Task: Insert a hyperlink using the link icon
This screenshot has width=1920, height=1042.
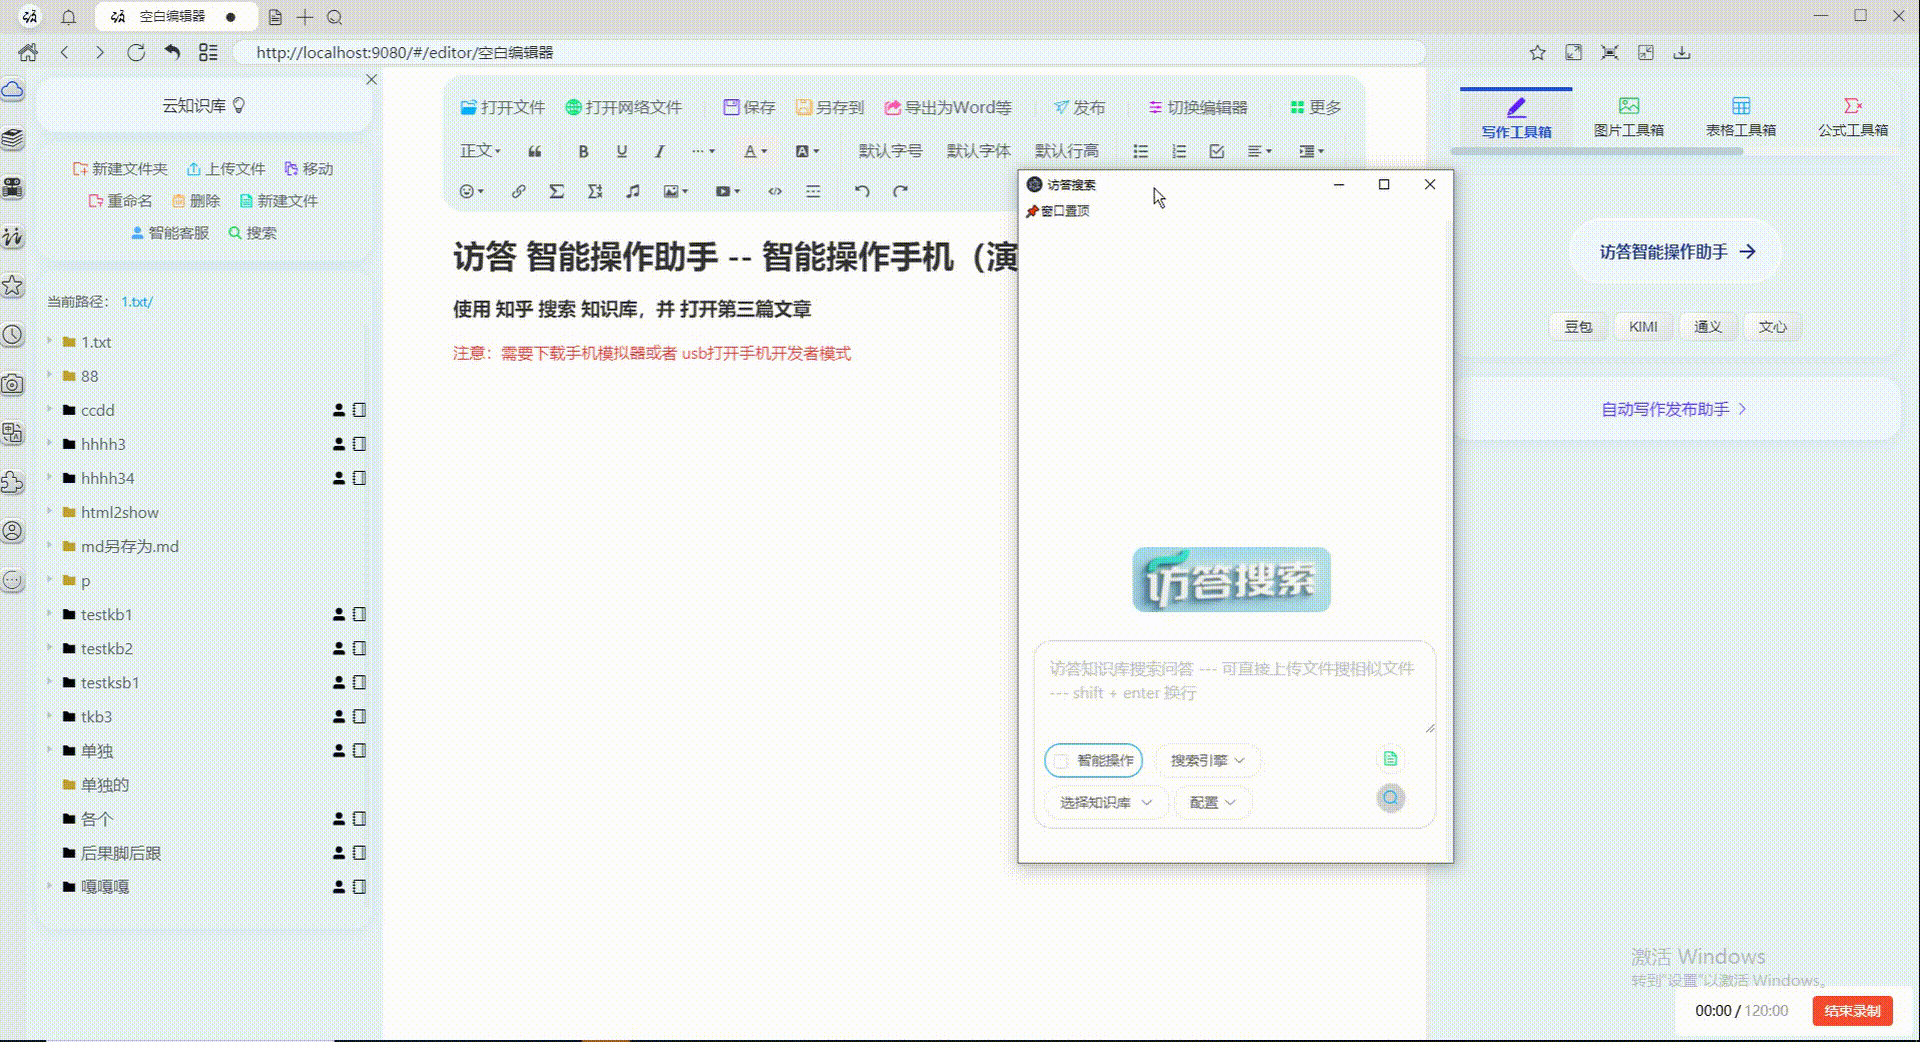Action: tap(519, 191)
